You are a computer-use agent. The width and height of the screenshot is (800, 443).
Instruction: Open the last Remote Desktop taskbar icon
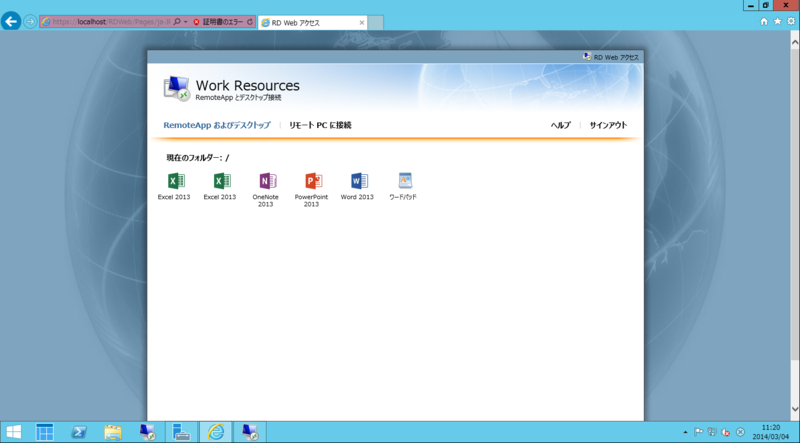pyautogui.click(x=250, y=432)
